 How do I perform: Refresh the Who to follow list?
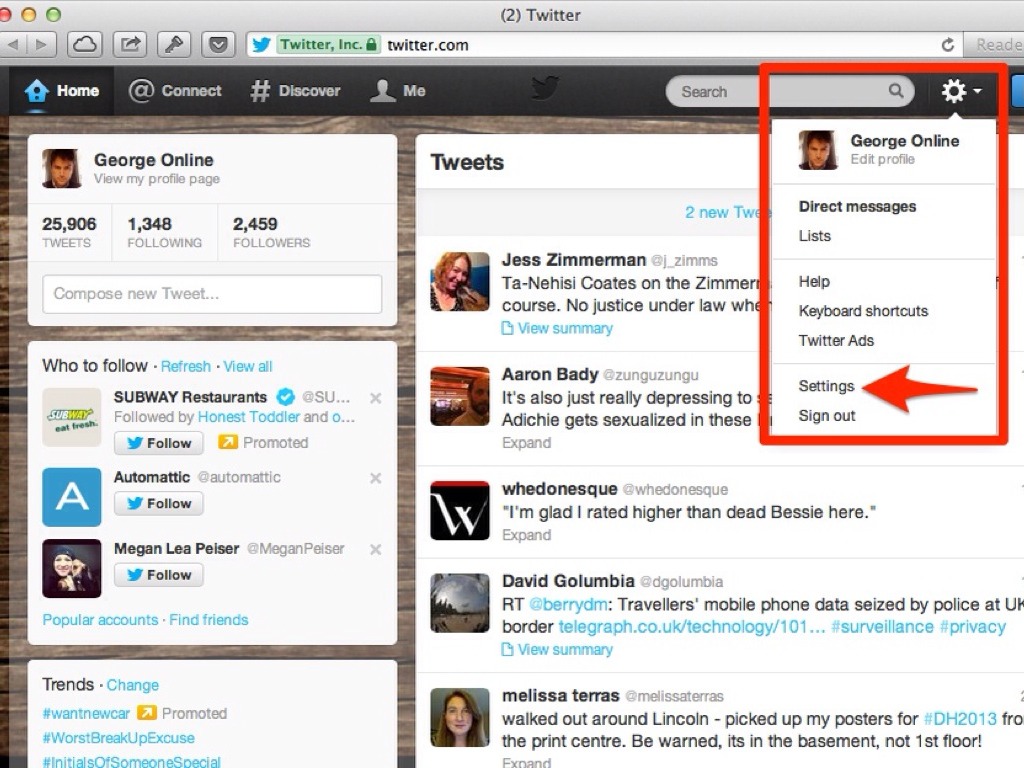186,366
